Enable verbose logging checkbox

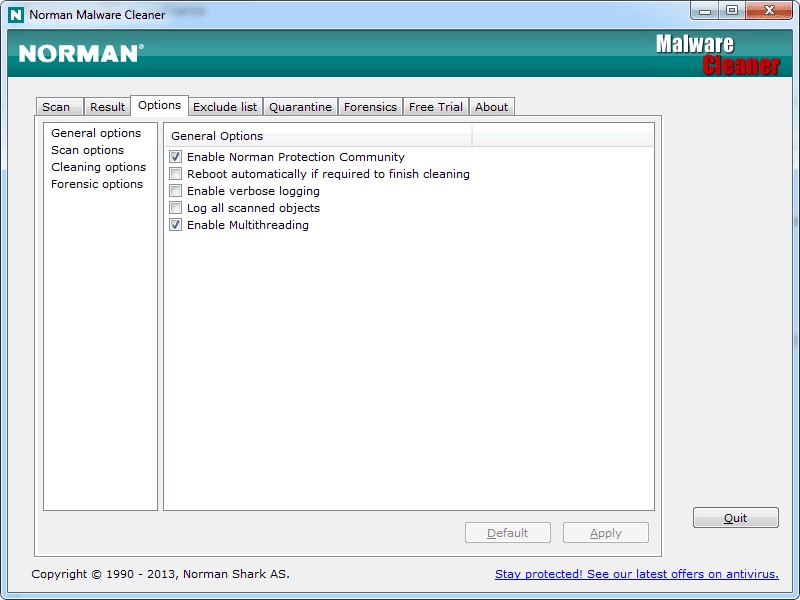click(x=176, y=191)
